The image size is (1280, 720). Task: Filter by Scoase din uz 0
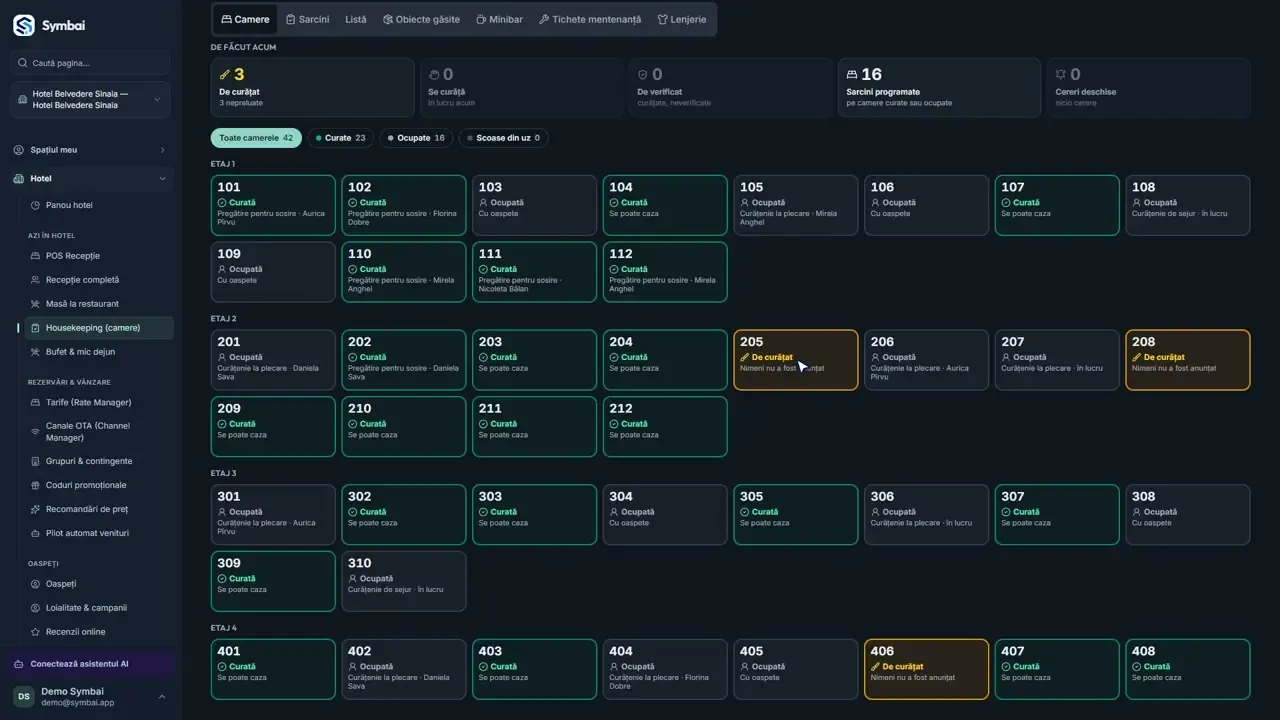(x=503, y=138)
